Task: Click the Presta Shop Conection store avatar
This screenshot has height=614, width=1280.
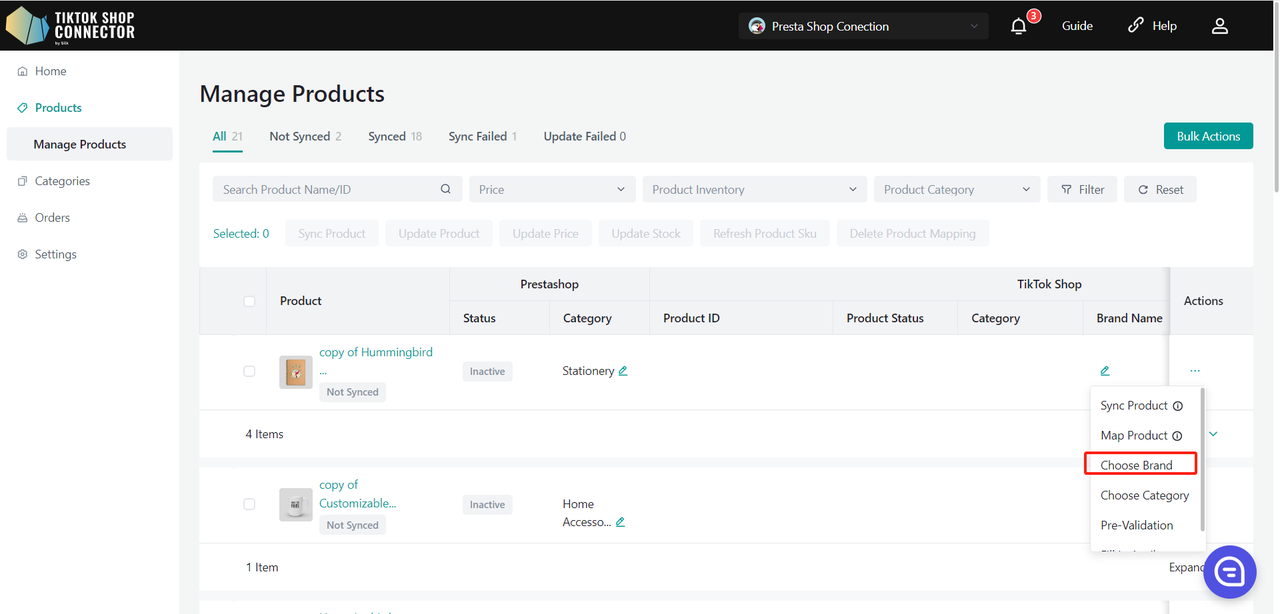Action: point(757,26)
